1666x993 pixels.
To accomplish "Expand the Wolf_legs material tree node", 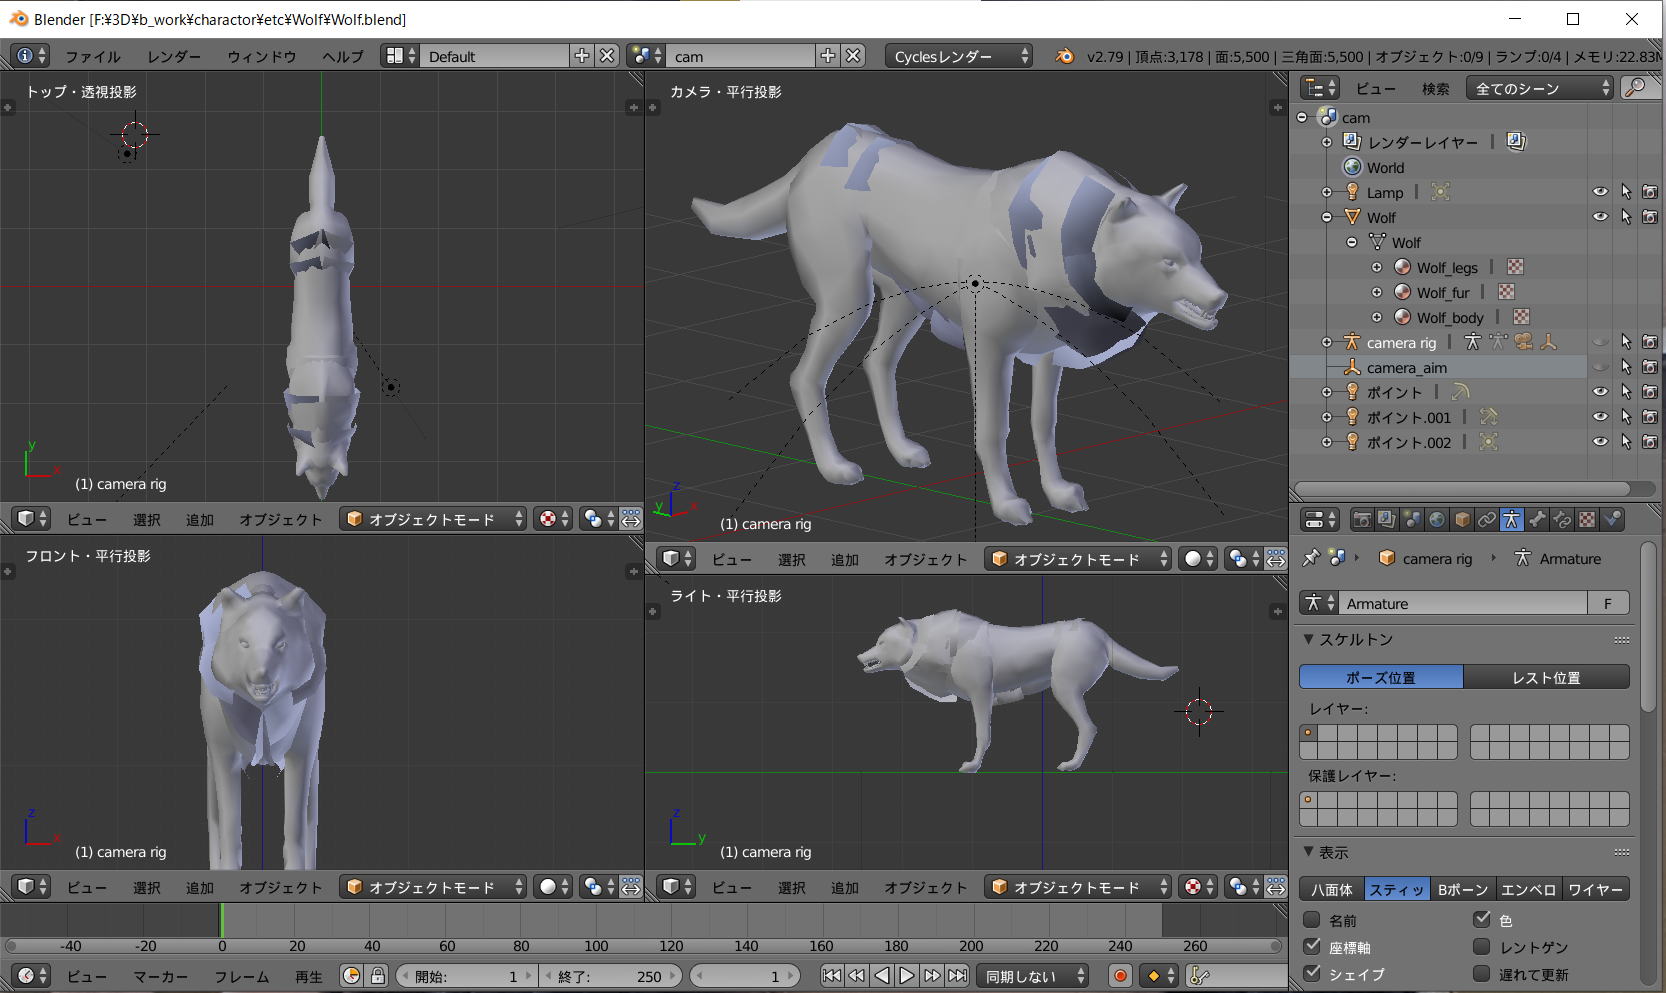I will click(1377, 267).
